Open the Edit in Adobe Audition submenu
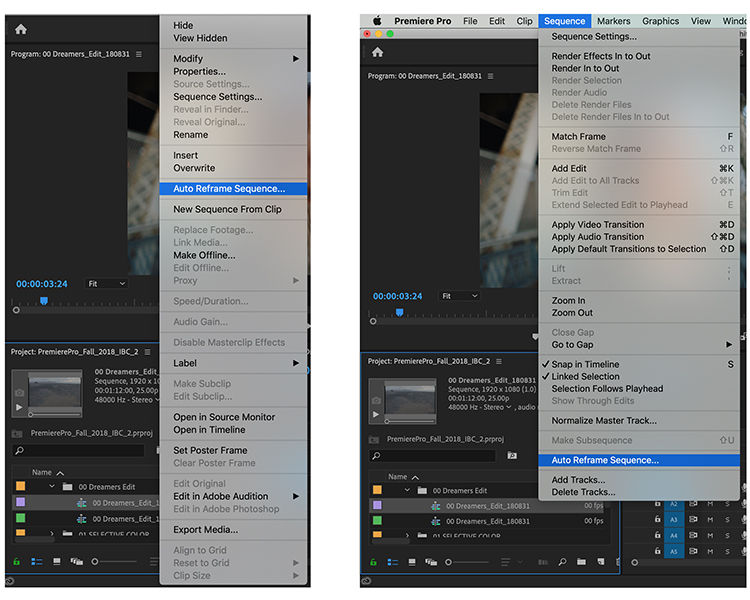 point(233,496)
